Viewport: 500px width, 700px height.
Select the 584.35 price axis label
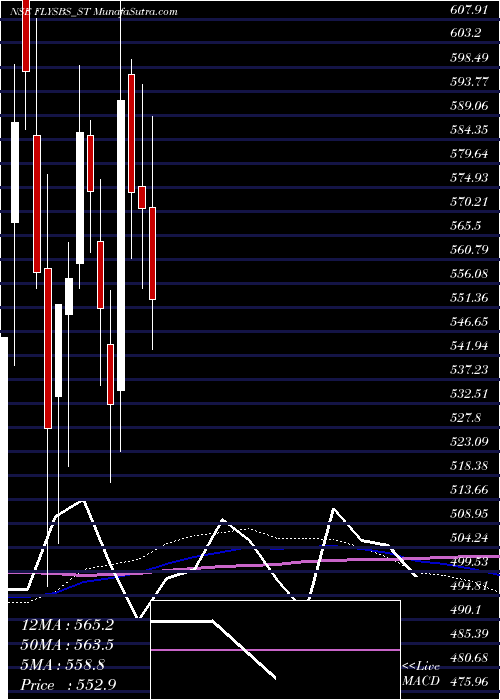pyautogui.click(x=469, y=131)
